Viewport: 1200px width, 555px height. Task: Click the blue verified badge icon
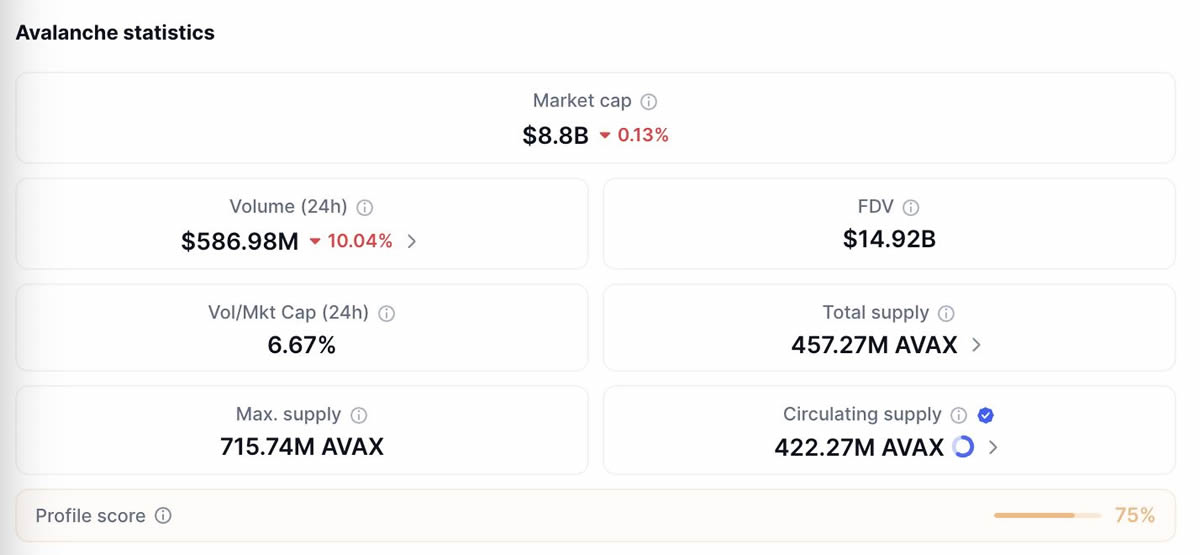coord(985,415)
